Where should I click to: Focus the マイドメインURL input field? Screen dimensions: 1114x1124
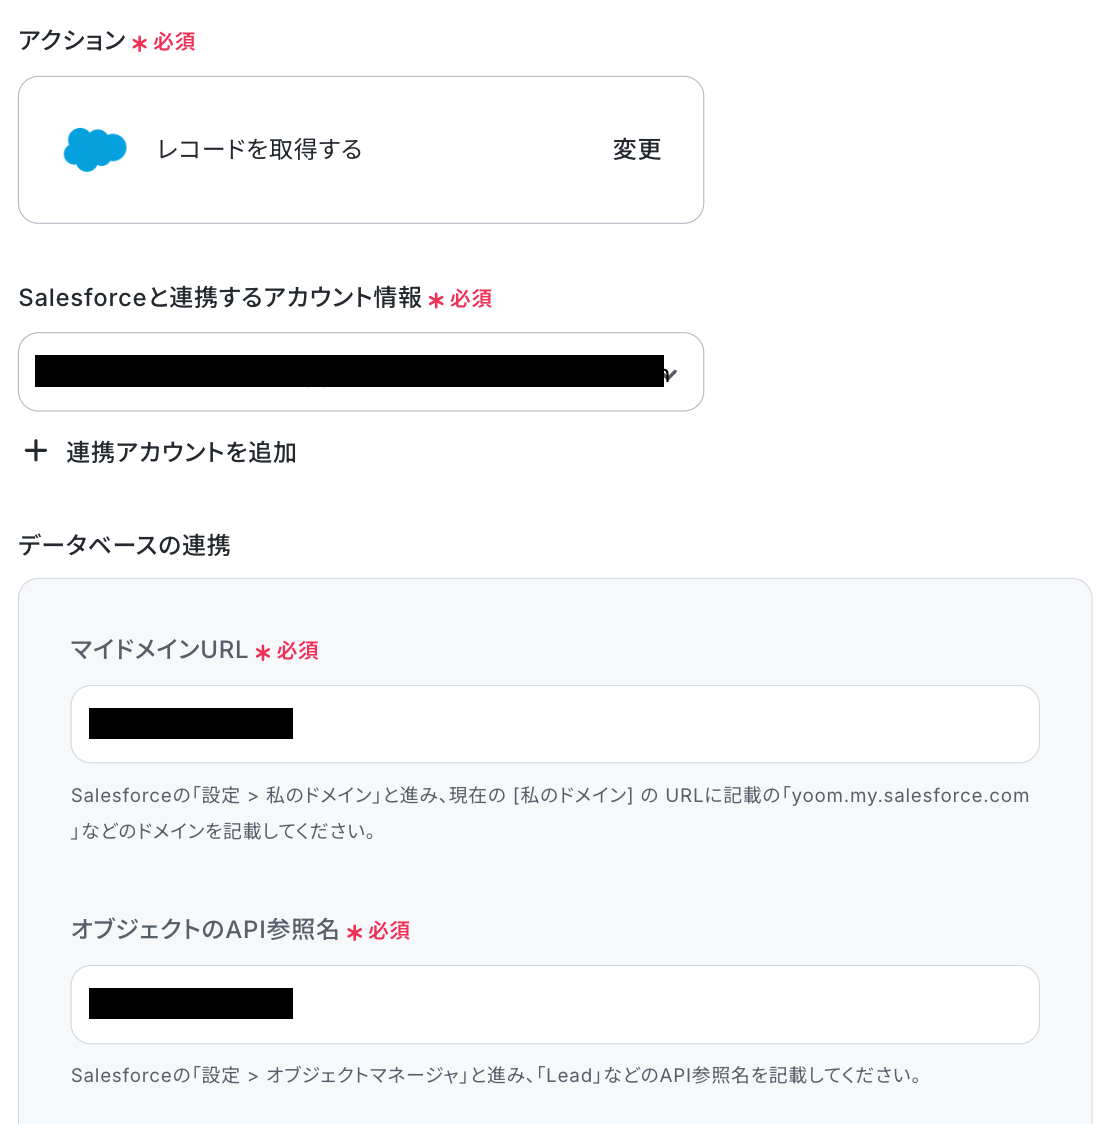point(555,724)
